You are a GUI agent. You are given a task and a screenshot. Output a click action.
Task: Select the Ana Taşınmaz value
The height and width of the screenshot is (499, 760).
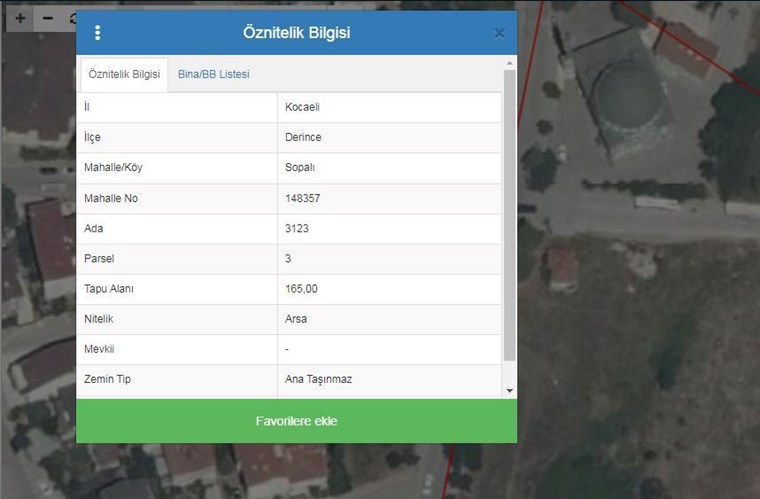389,379
